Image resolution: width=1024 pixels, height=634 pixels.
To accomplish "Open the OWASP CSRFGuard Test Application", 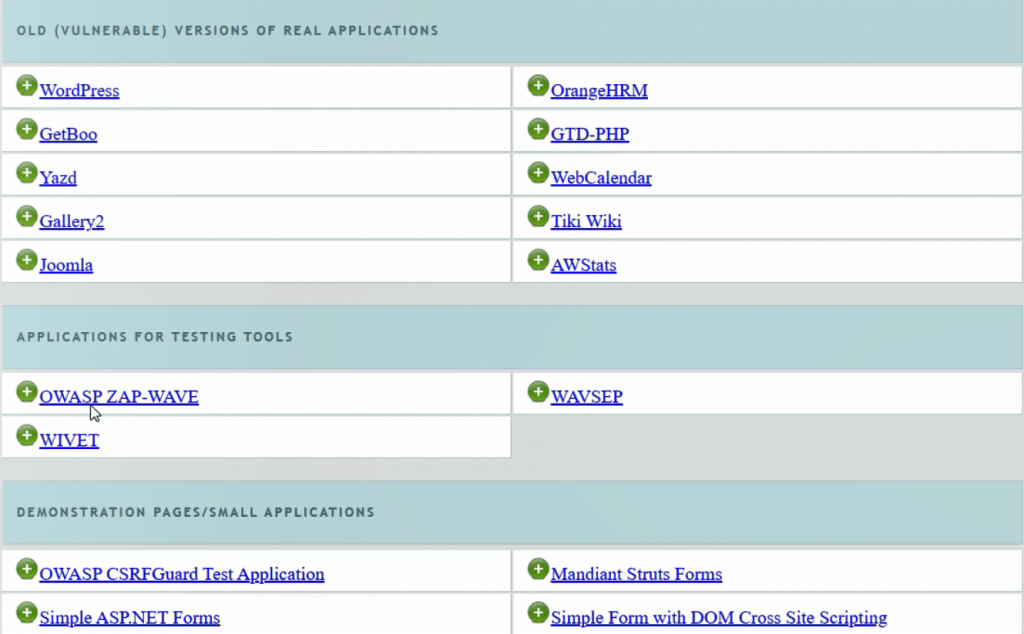I will [x=181, y=574].
